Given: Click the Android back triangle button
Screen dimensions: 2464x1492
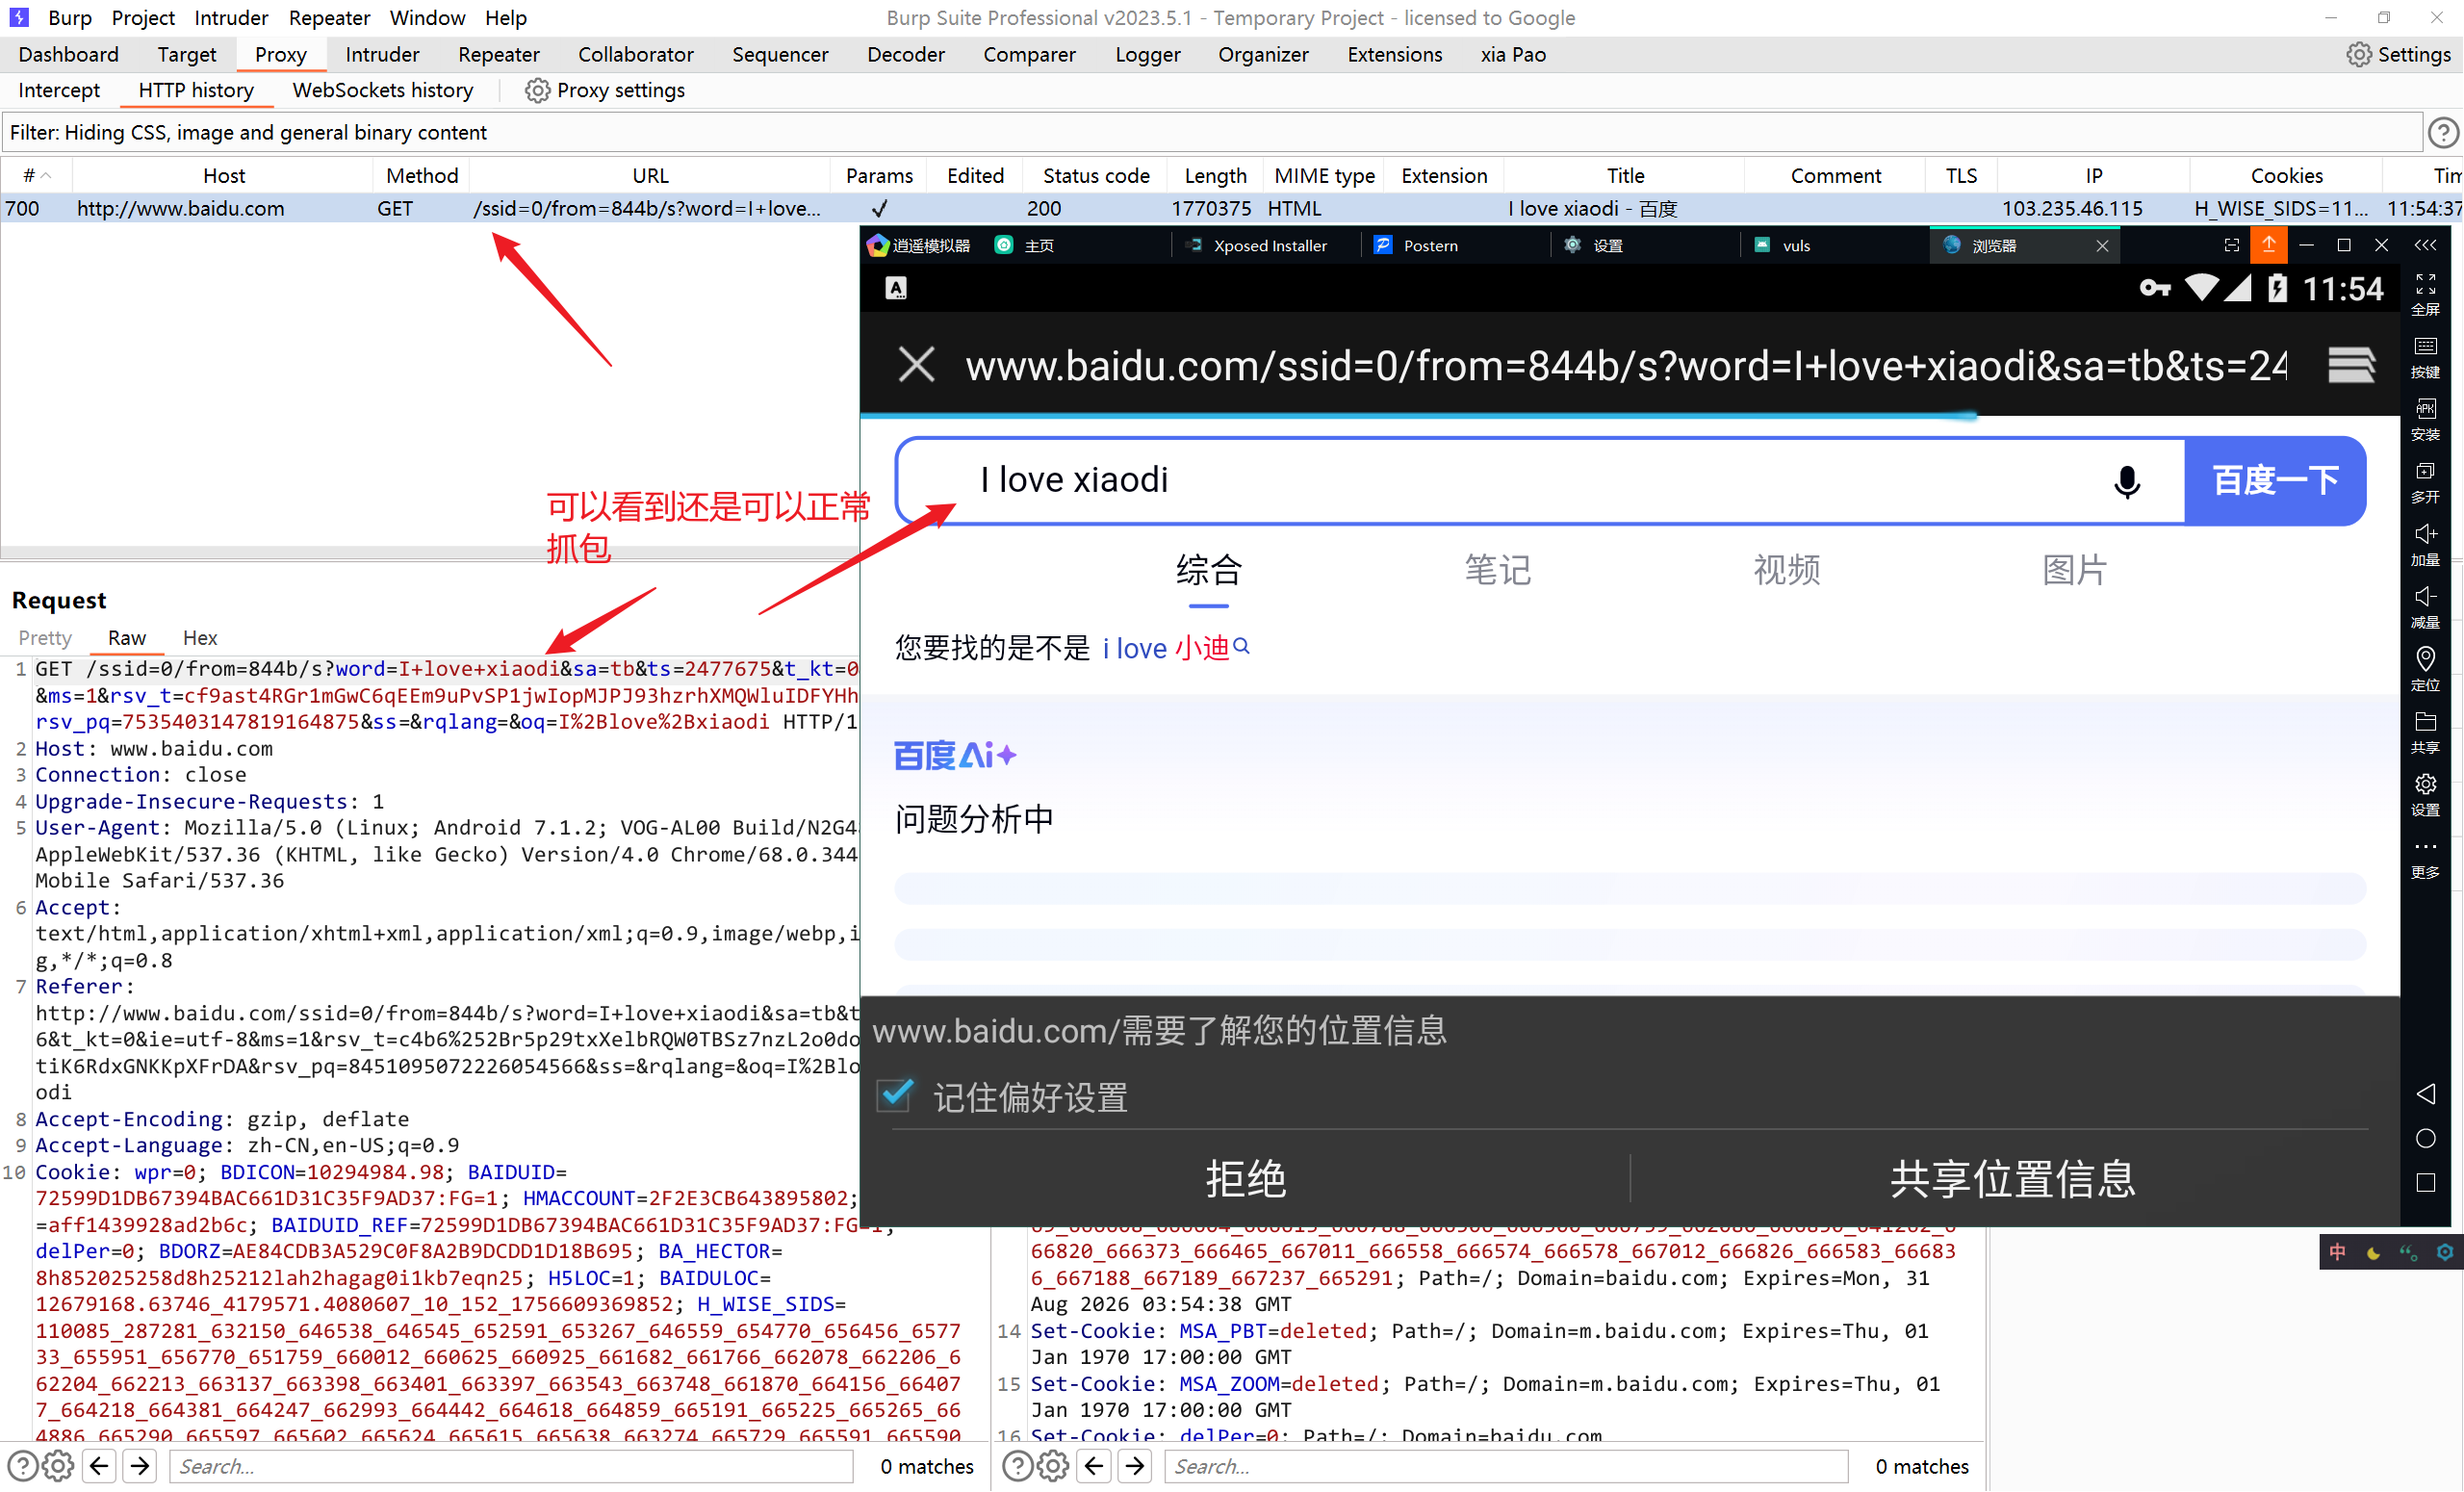Looking at the screenshot, I should tap(2425, 1094).
